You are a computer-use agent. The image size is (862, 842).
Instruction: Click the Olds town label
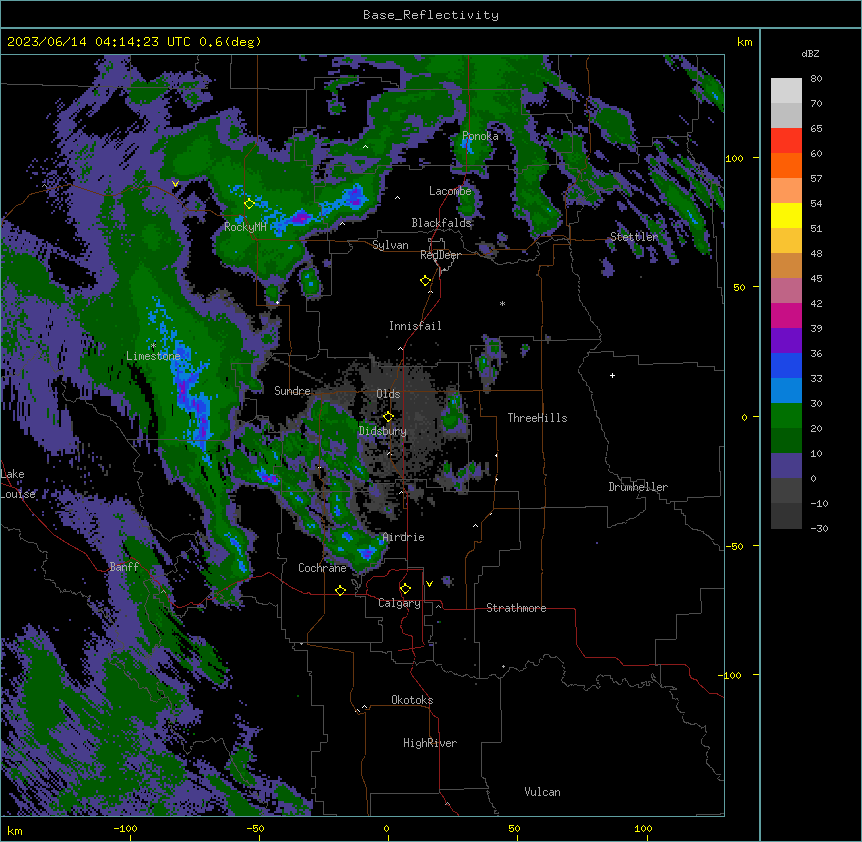(388, 394)
